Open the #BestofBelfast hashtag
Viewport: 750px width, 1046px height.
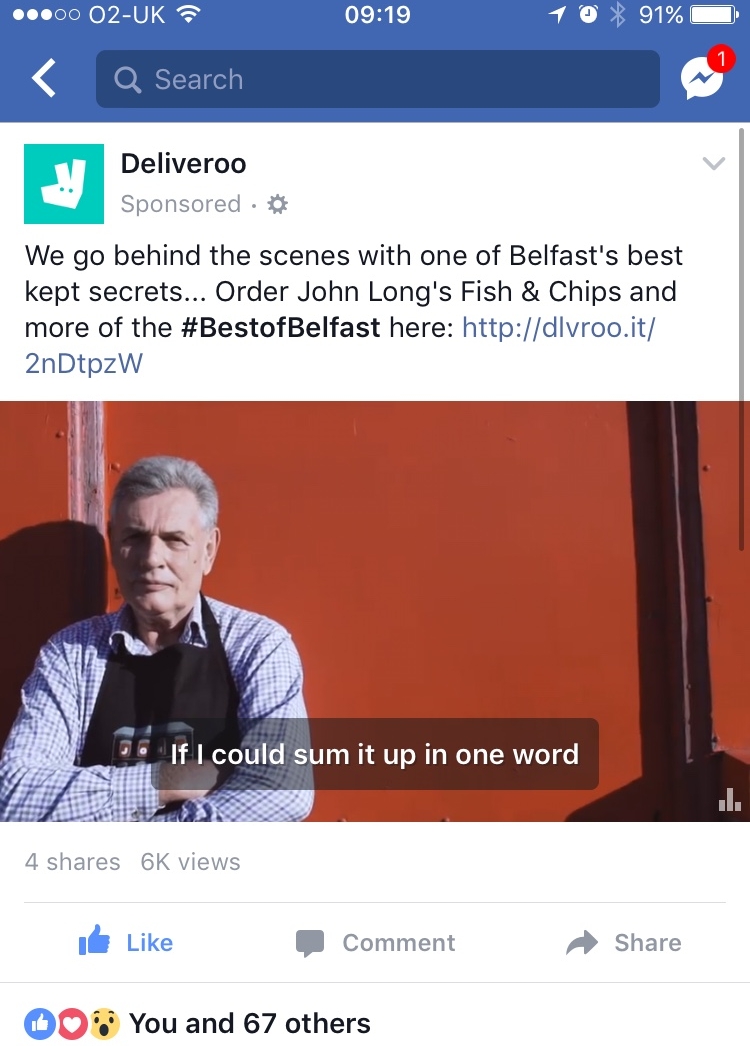[x=280, y=328]
